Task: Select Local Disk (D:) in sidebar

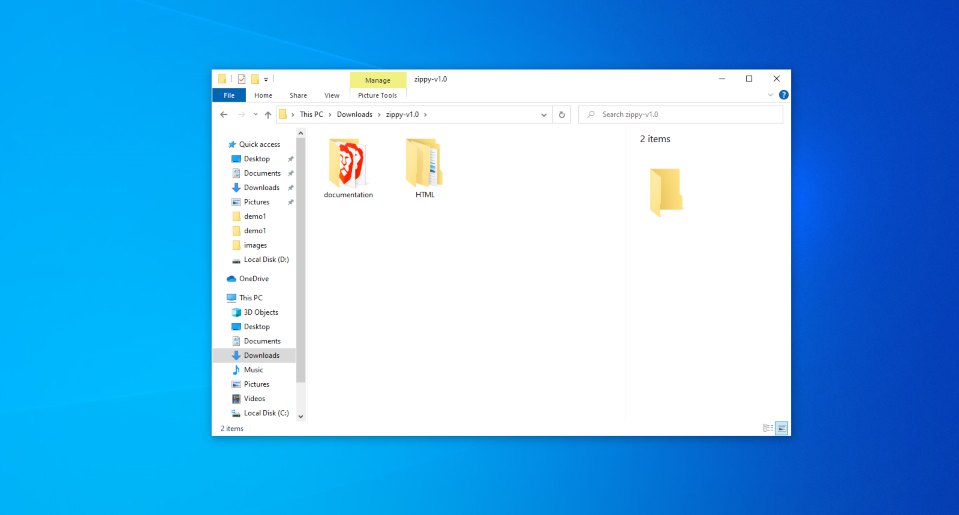Action: point(266,259)
